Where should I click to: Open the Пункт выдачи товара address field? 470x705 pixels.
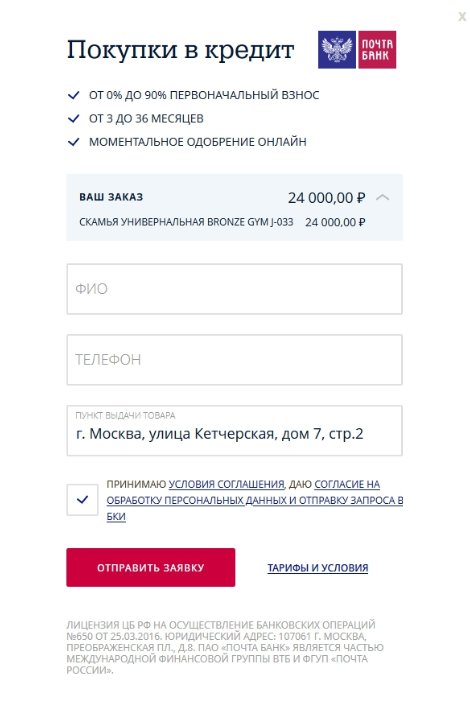point(234,431)
